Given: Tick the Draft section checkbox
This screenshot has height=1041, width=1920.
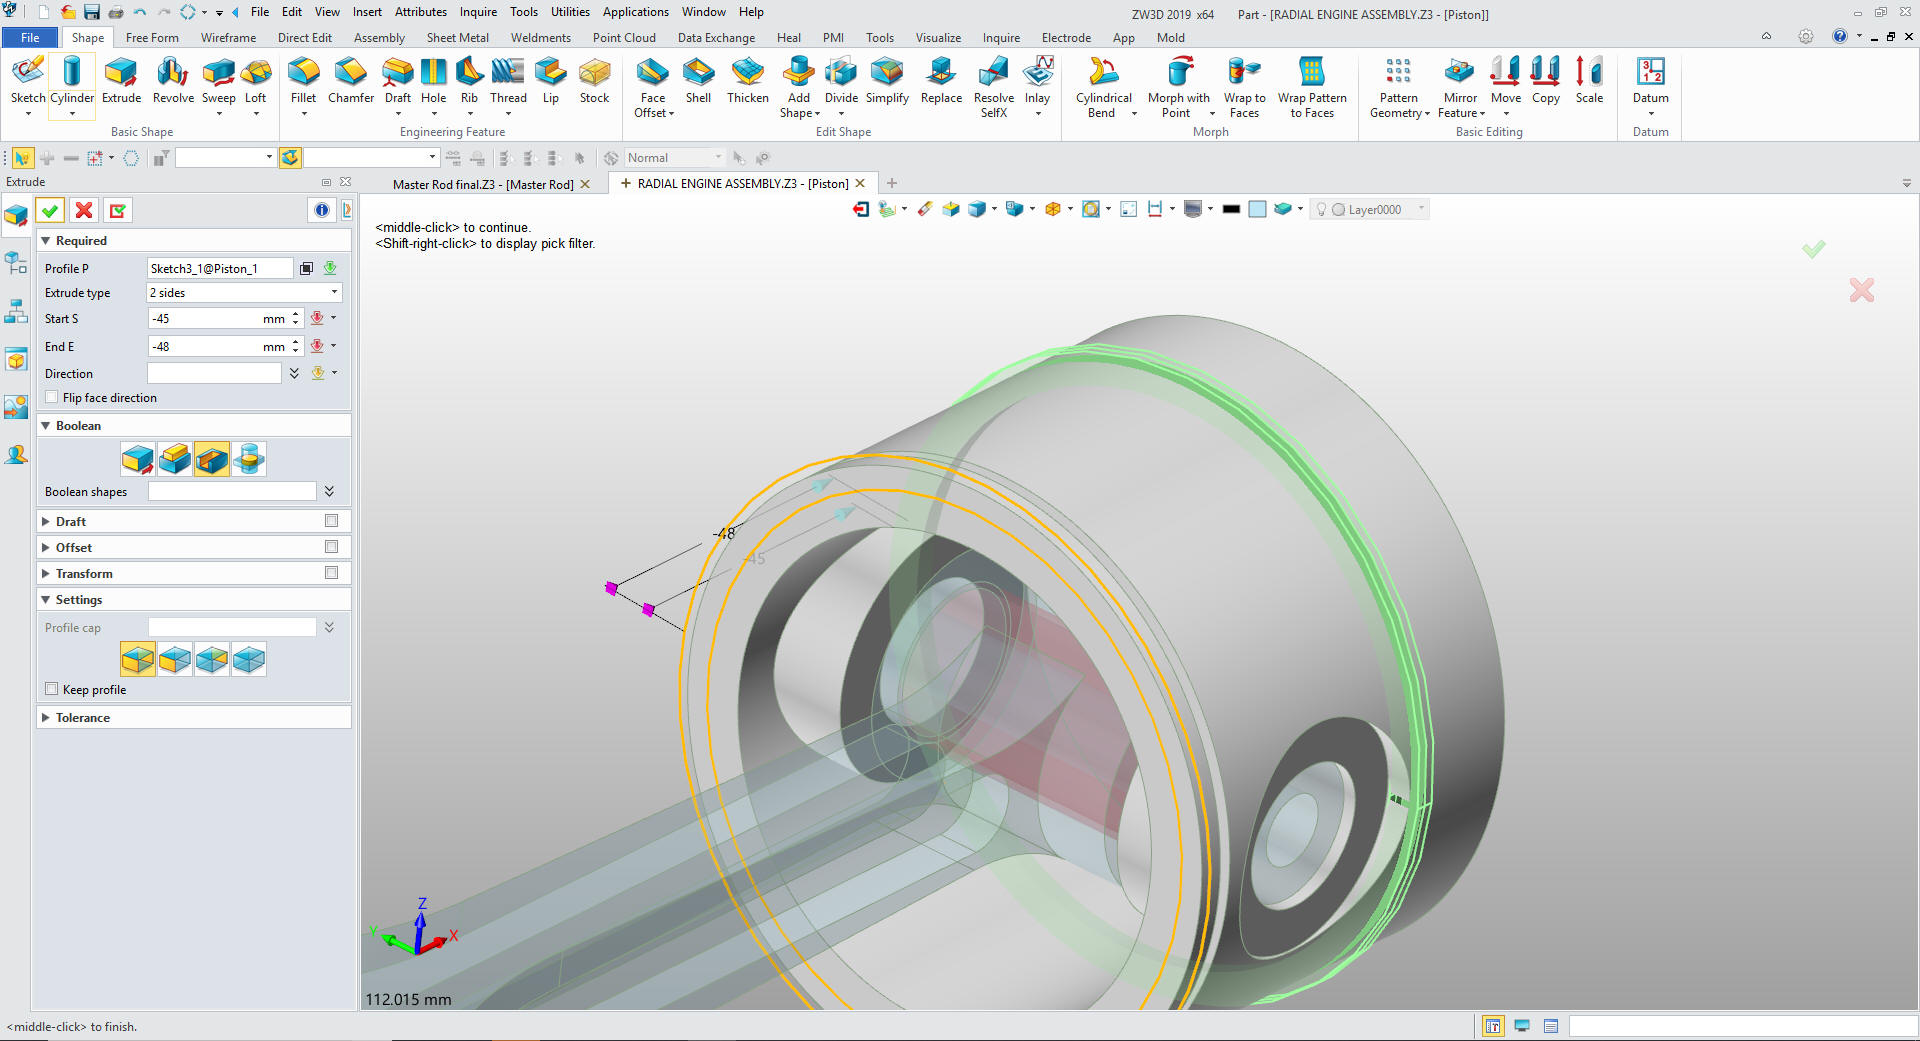Looking at the screenshot, I should point(331,521).
